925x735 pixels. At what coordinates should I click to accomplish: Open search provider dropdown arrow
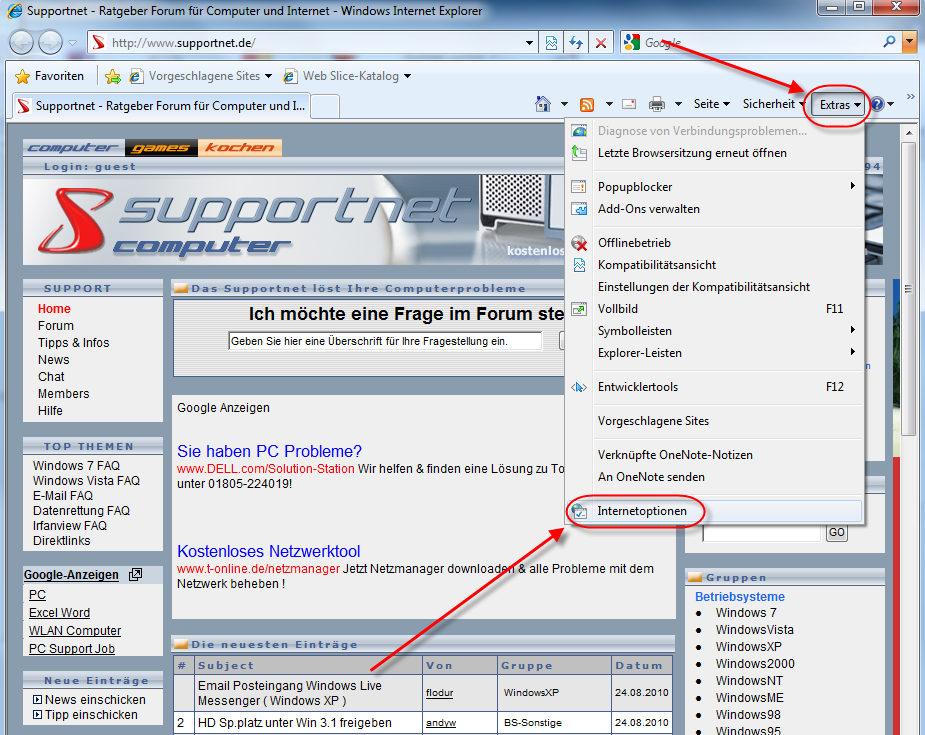pos(910,42)
